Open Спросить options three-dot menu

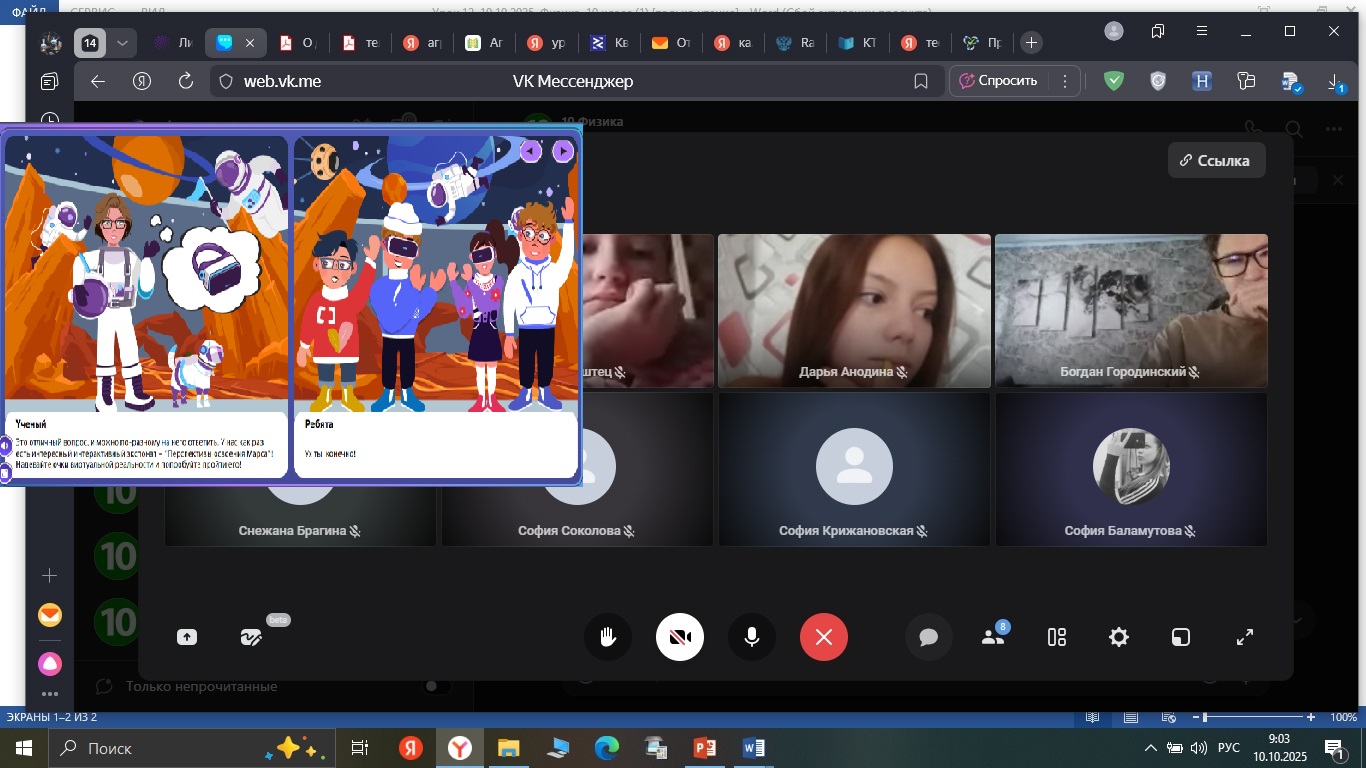coord(1065,81)
